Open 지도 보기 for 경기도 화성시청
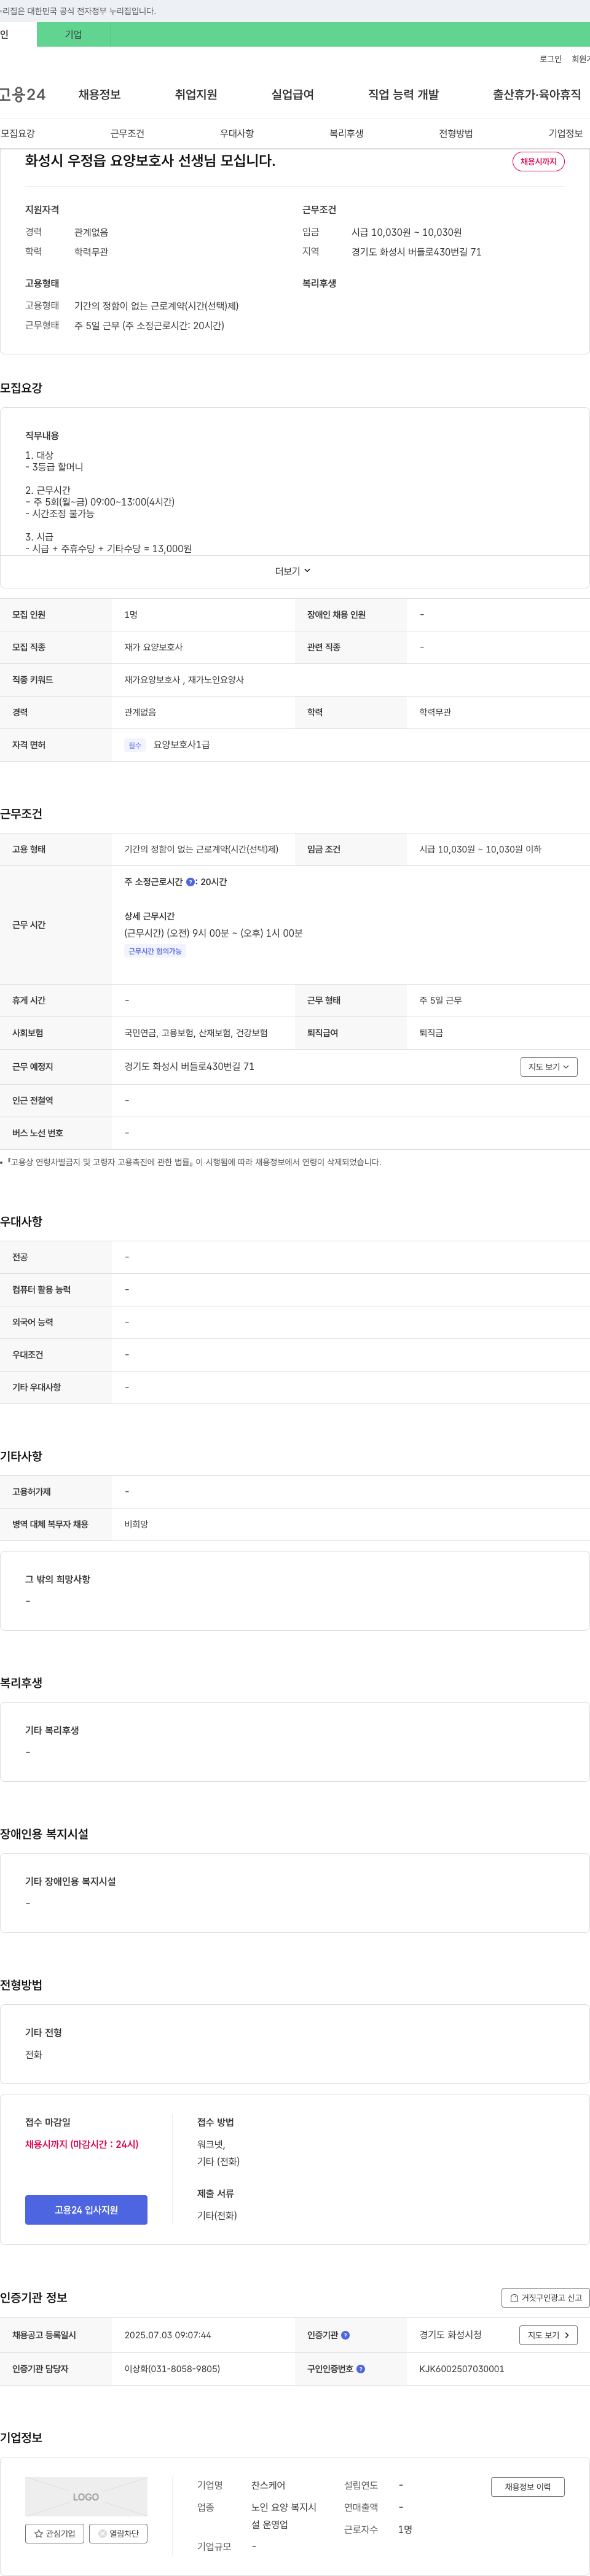590x2576 pixels. point(548,2335)
